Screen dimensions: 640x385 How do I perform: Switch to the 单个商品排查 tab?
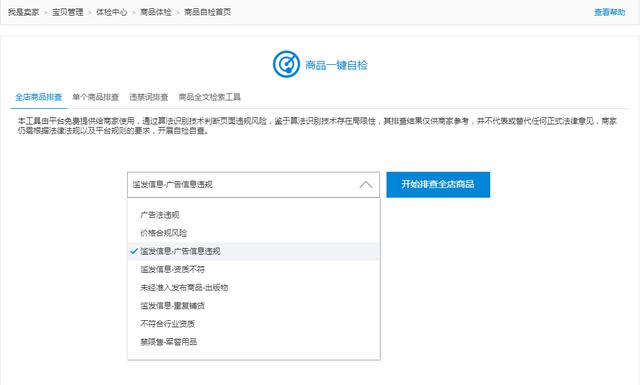point(96,97)
